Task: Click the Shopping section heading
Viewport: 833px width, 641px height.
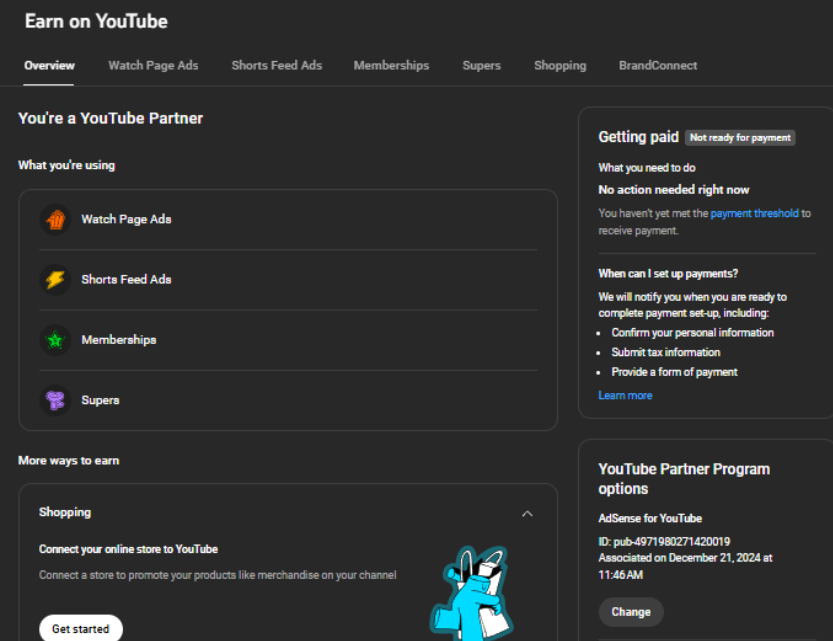Action: pyautogui.click(x=65, y=512)
